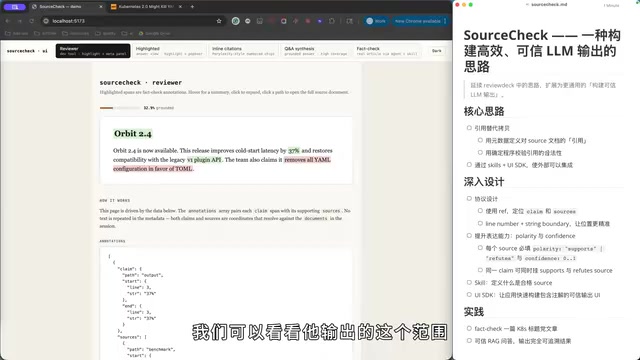Image resolution: width=640 pixels, height=360 pixels.
Task: Click the grounded percentage progress bar
Action: pos(120,108)
